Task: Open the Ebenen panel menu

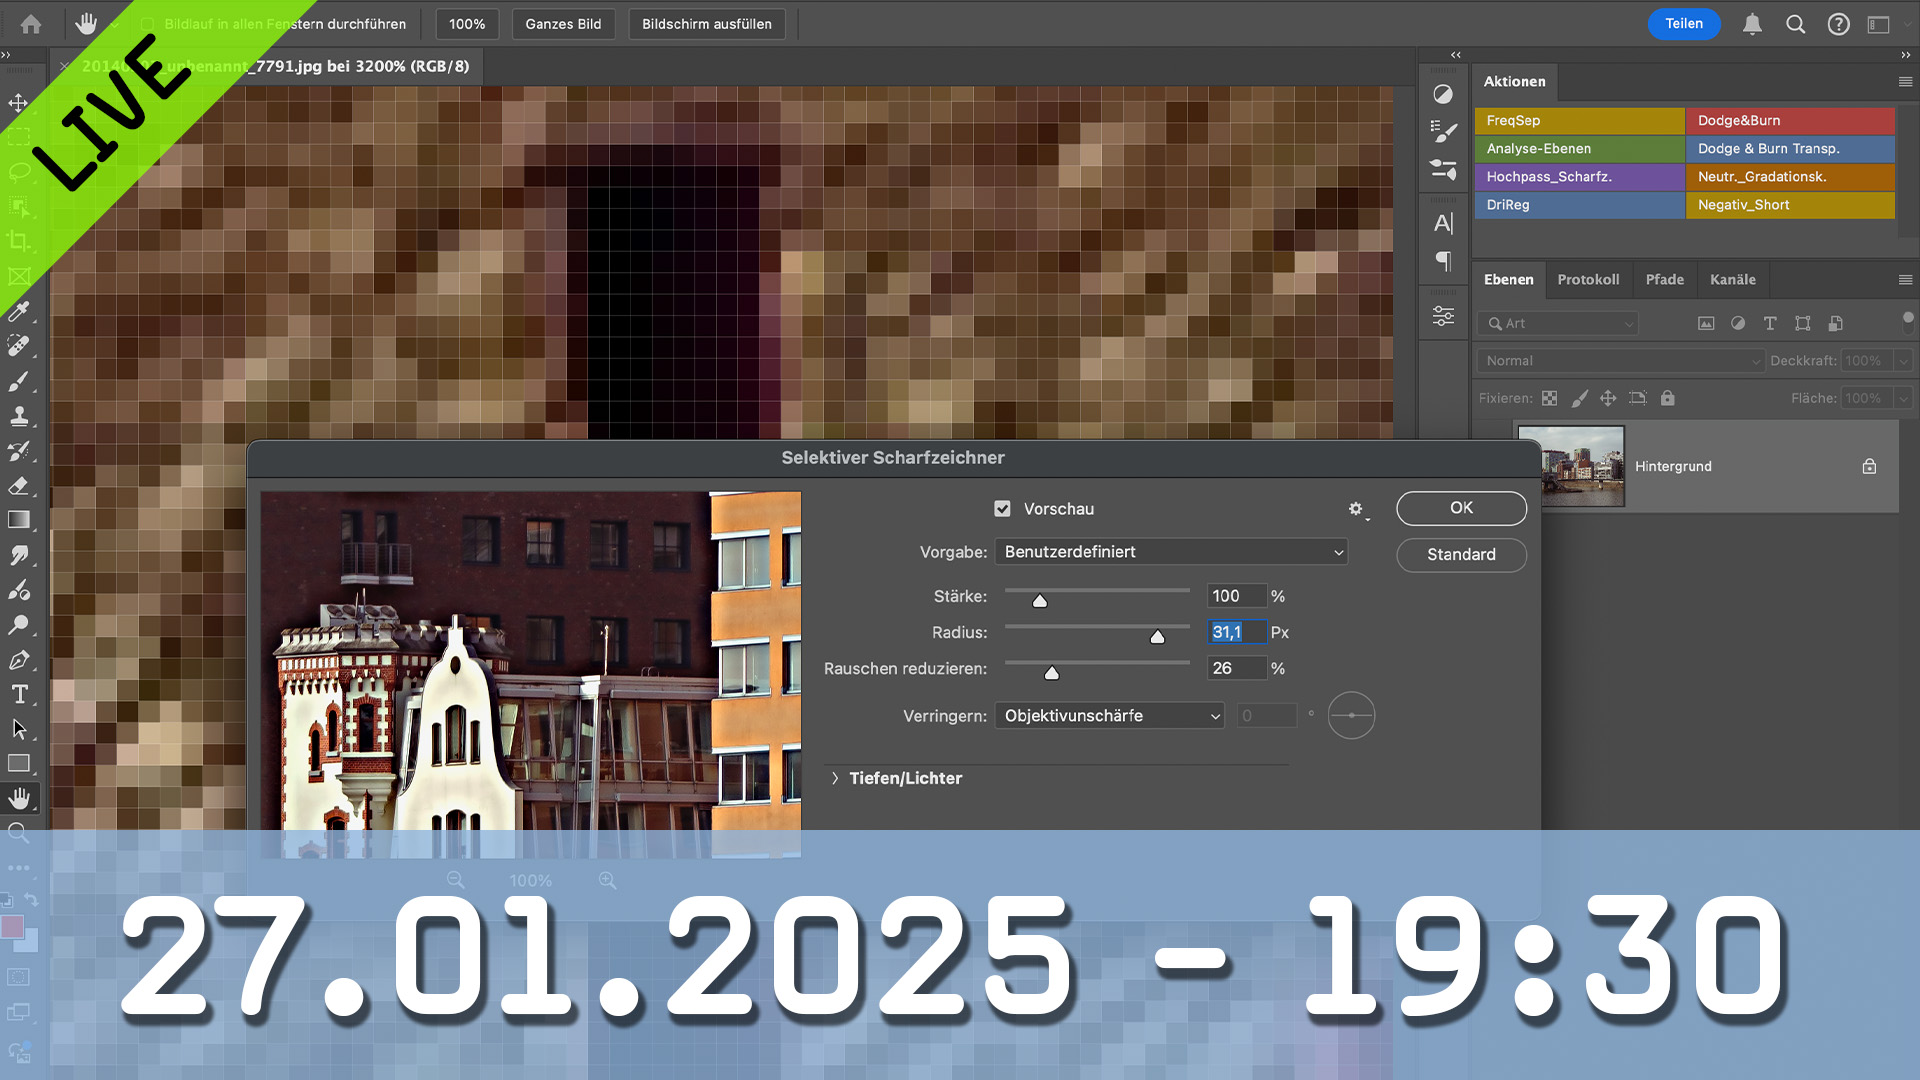Action: (1905, 280)
